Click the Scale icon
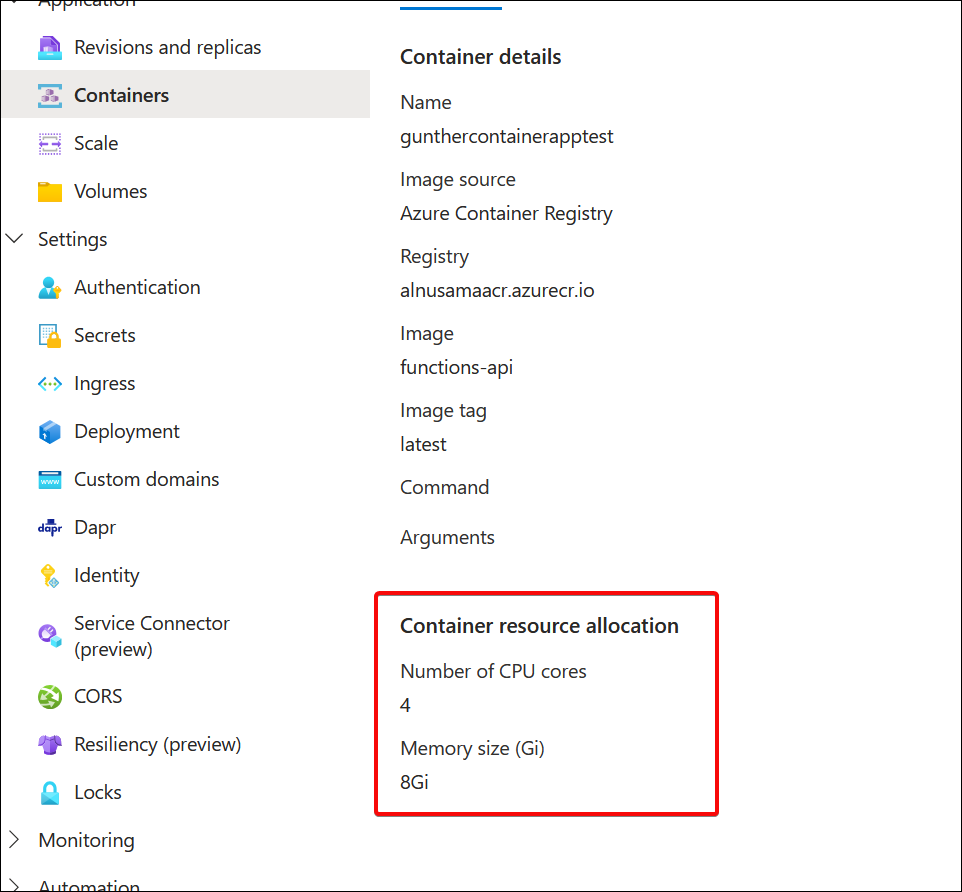 [50, 142]
